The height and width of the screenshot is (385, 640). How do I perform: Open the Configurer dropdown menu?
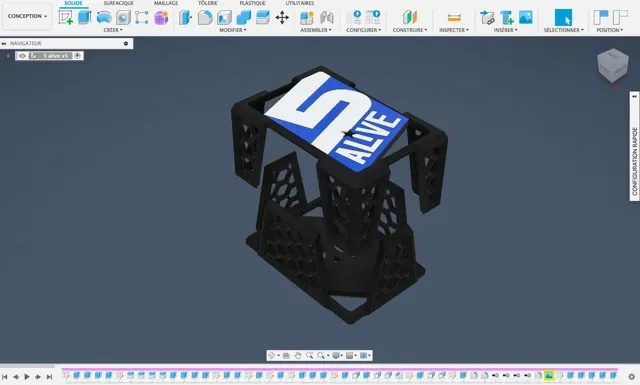(x=363, y=30)
